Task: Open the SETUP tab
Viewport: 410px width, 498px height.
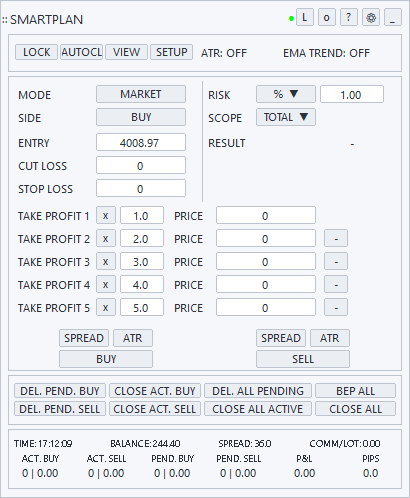Action: pos(171,52)
